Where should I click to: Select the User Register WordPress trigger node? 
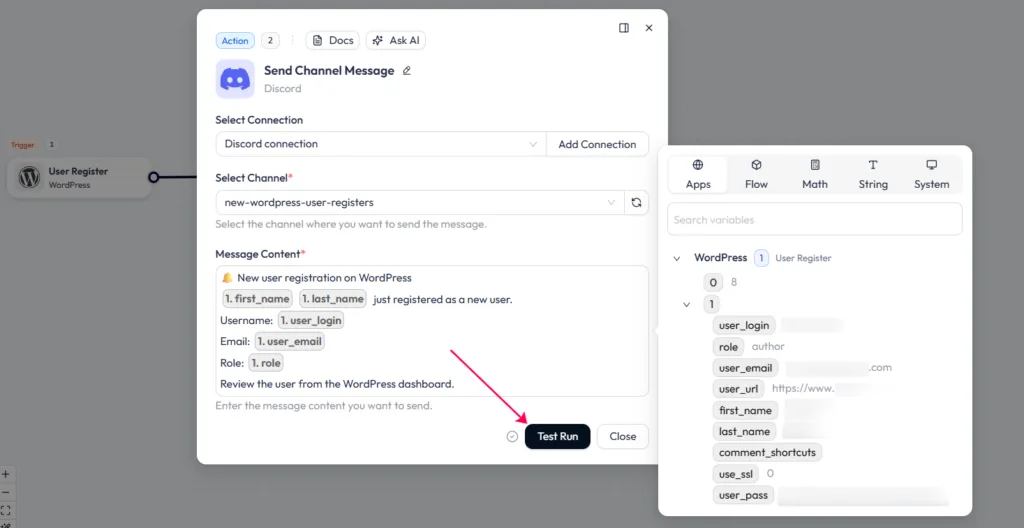point(80,178)
